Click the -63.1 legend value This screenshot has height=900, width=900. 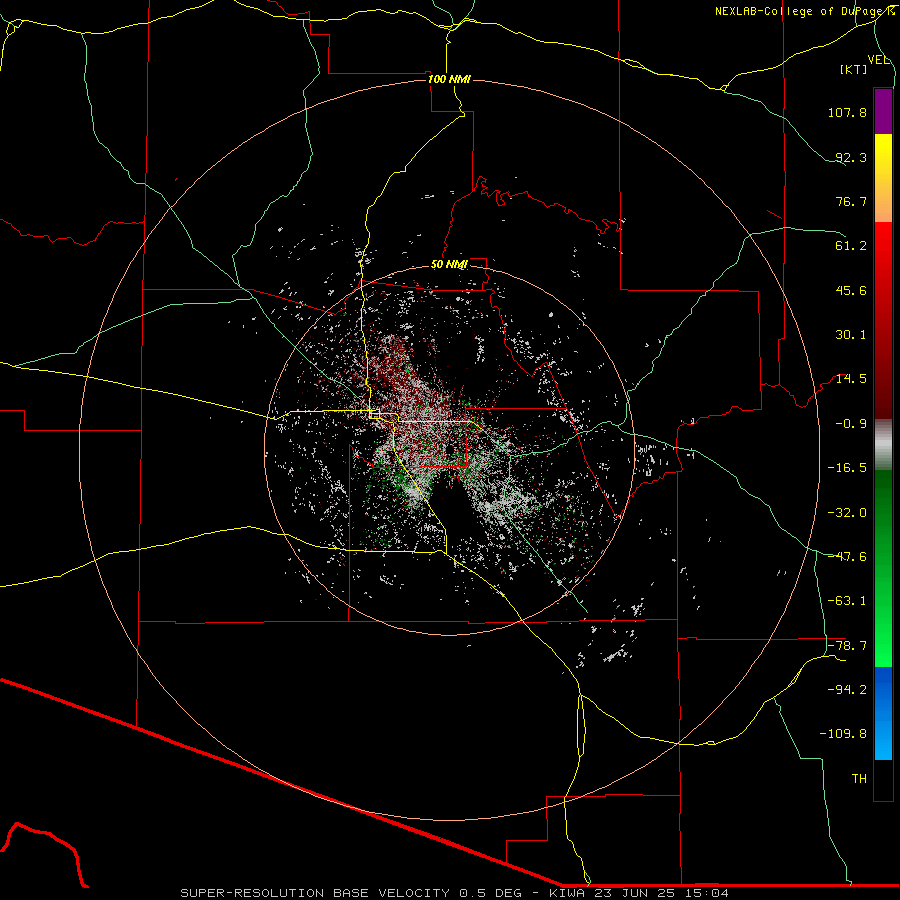click(x=847, y=601)
